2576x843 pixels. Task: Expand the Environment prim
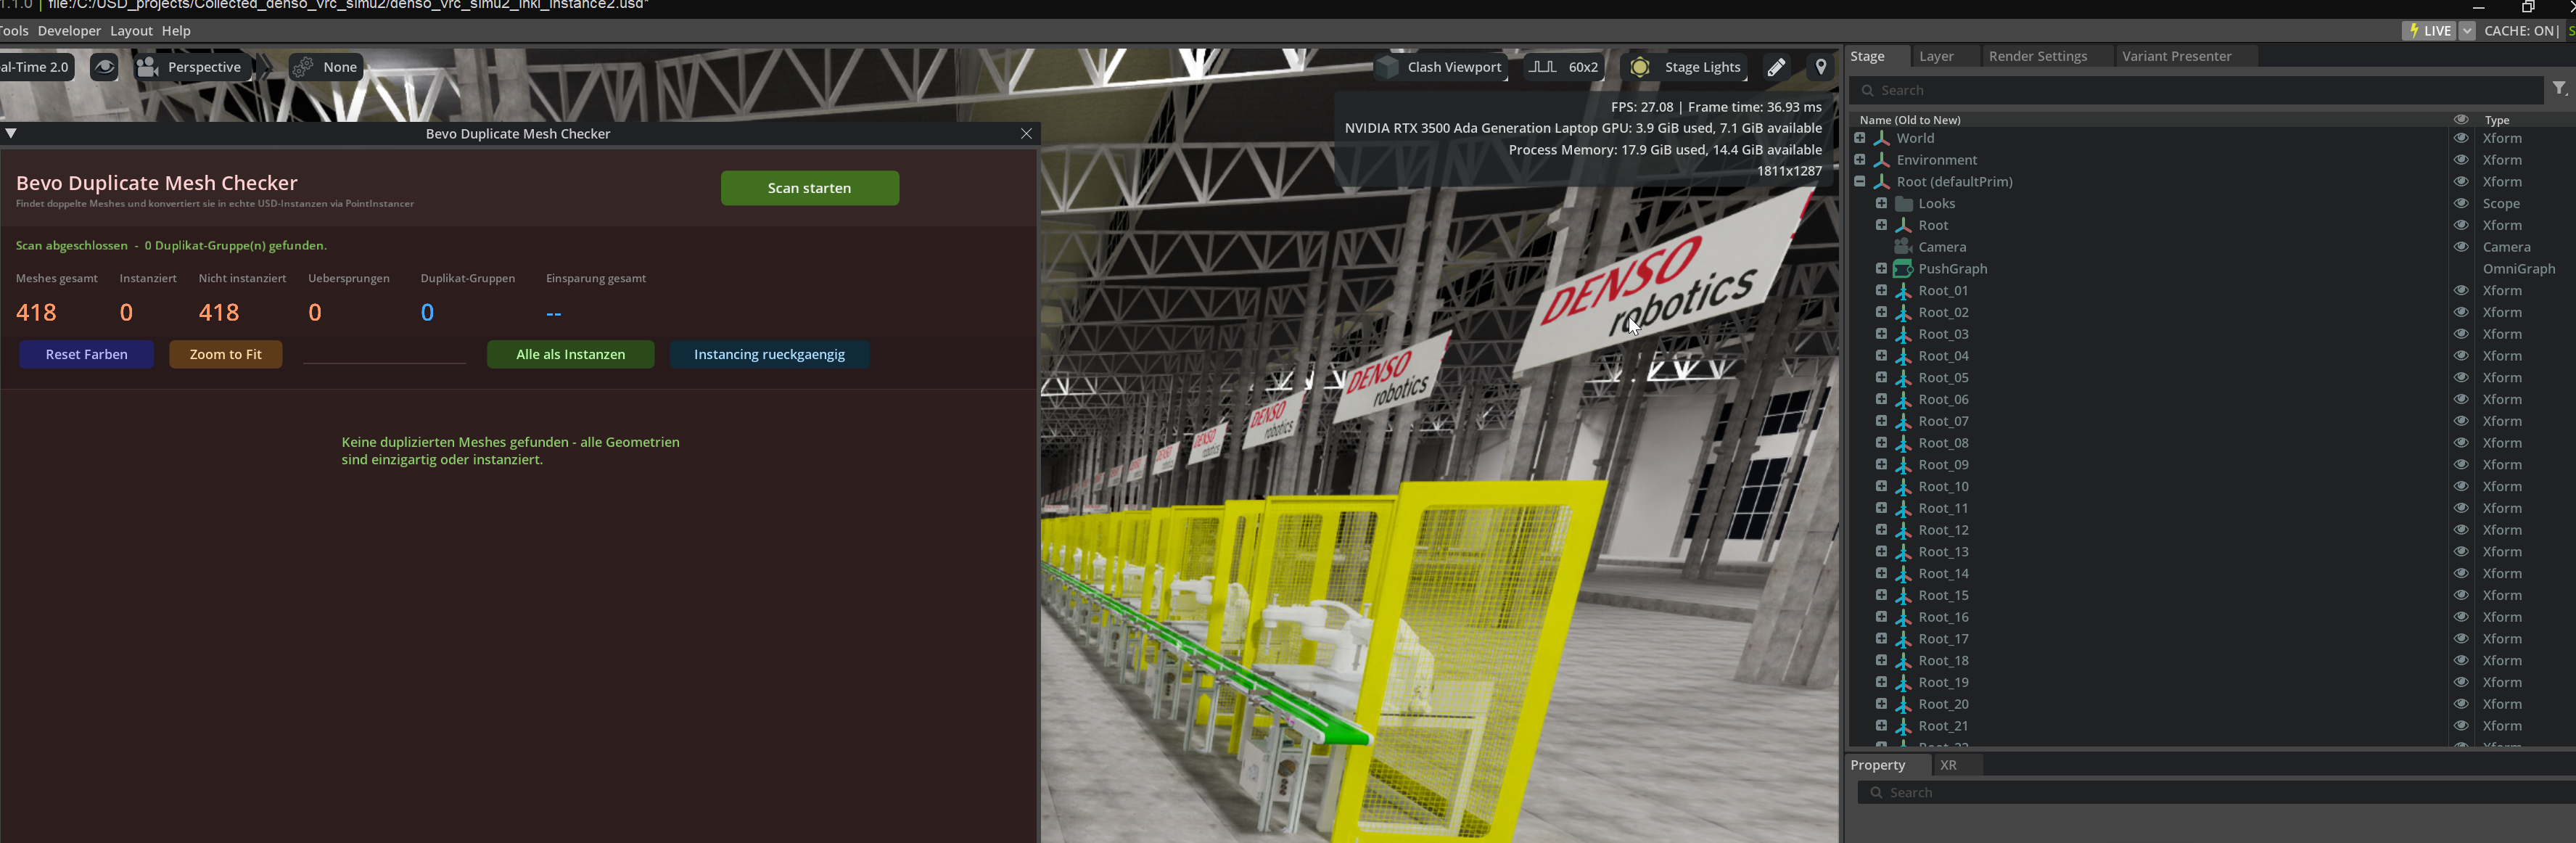point(1859,160)
